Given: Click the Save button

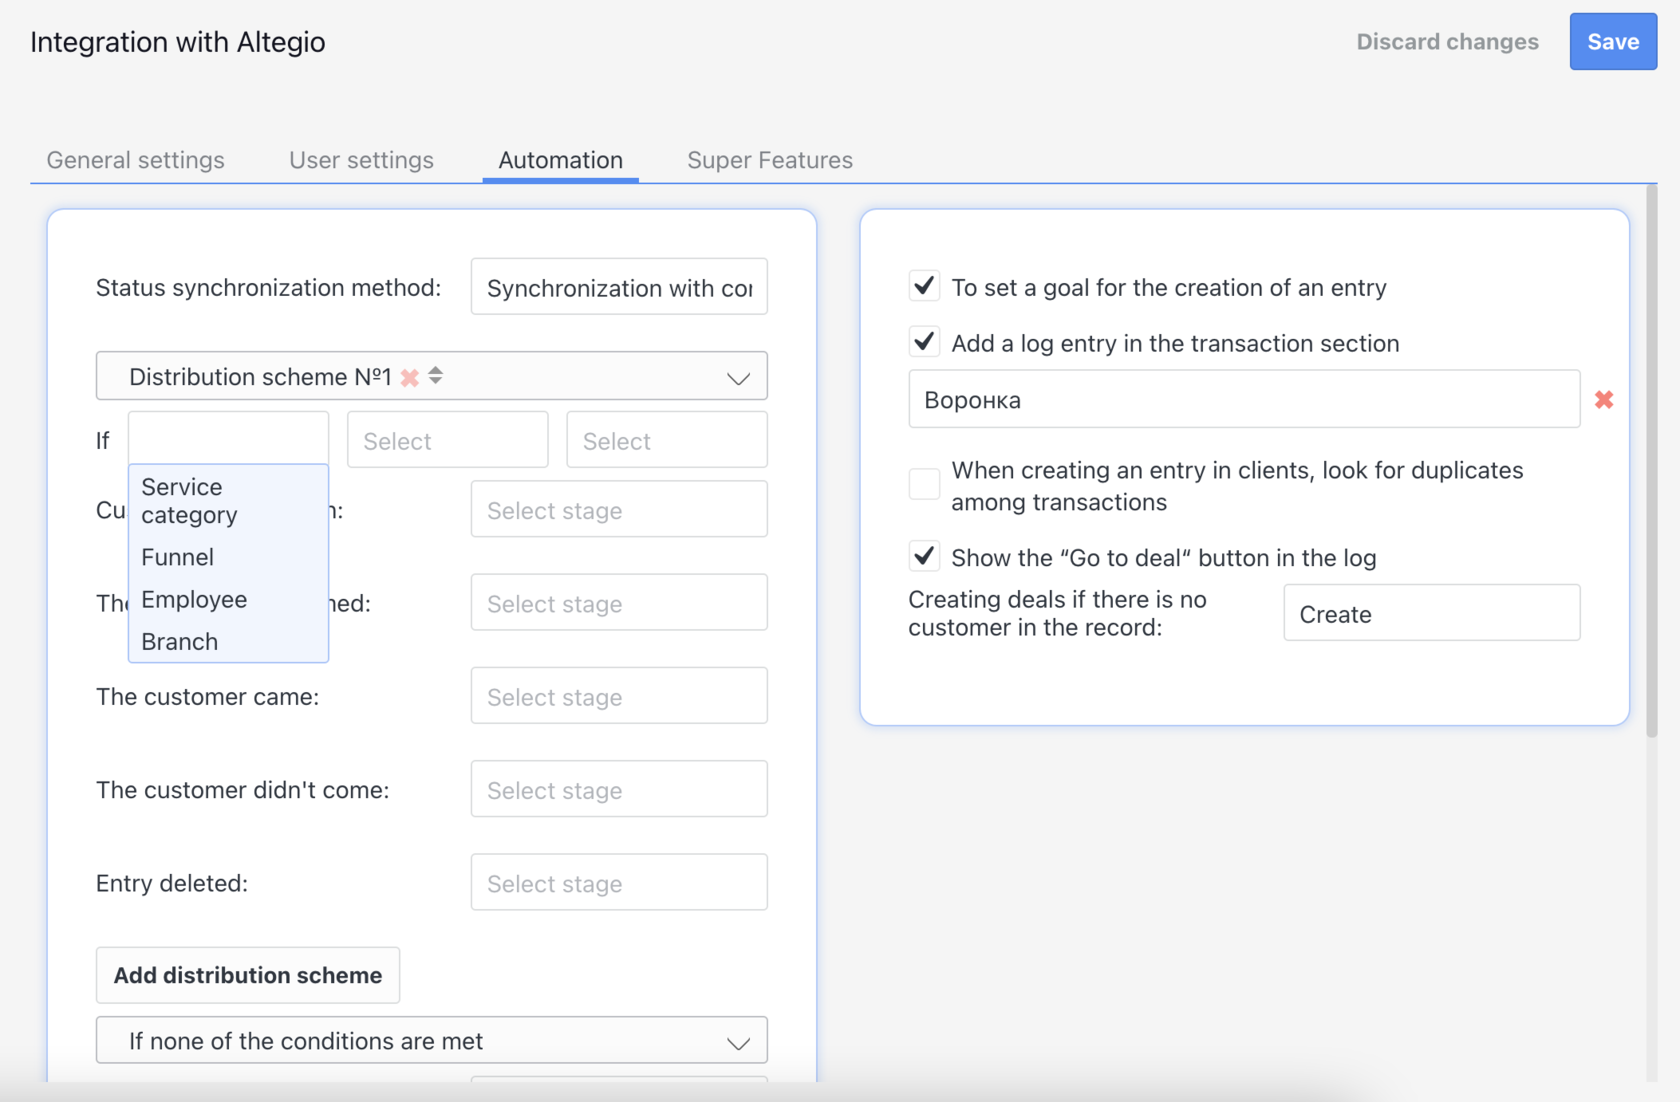Looking at the screenshot, I should 1613,41.
